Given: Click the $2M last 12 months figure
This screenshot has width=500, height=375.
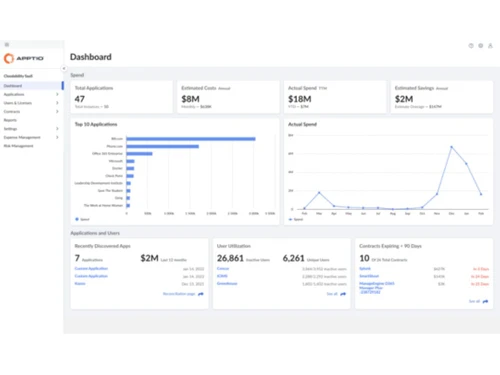Looking at the screenshot, I should coord(149,258).
